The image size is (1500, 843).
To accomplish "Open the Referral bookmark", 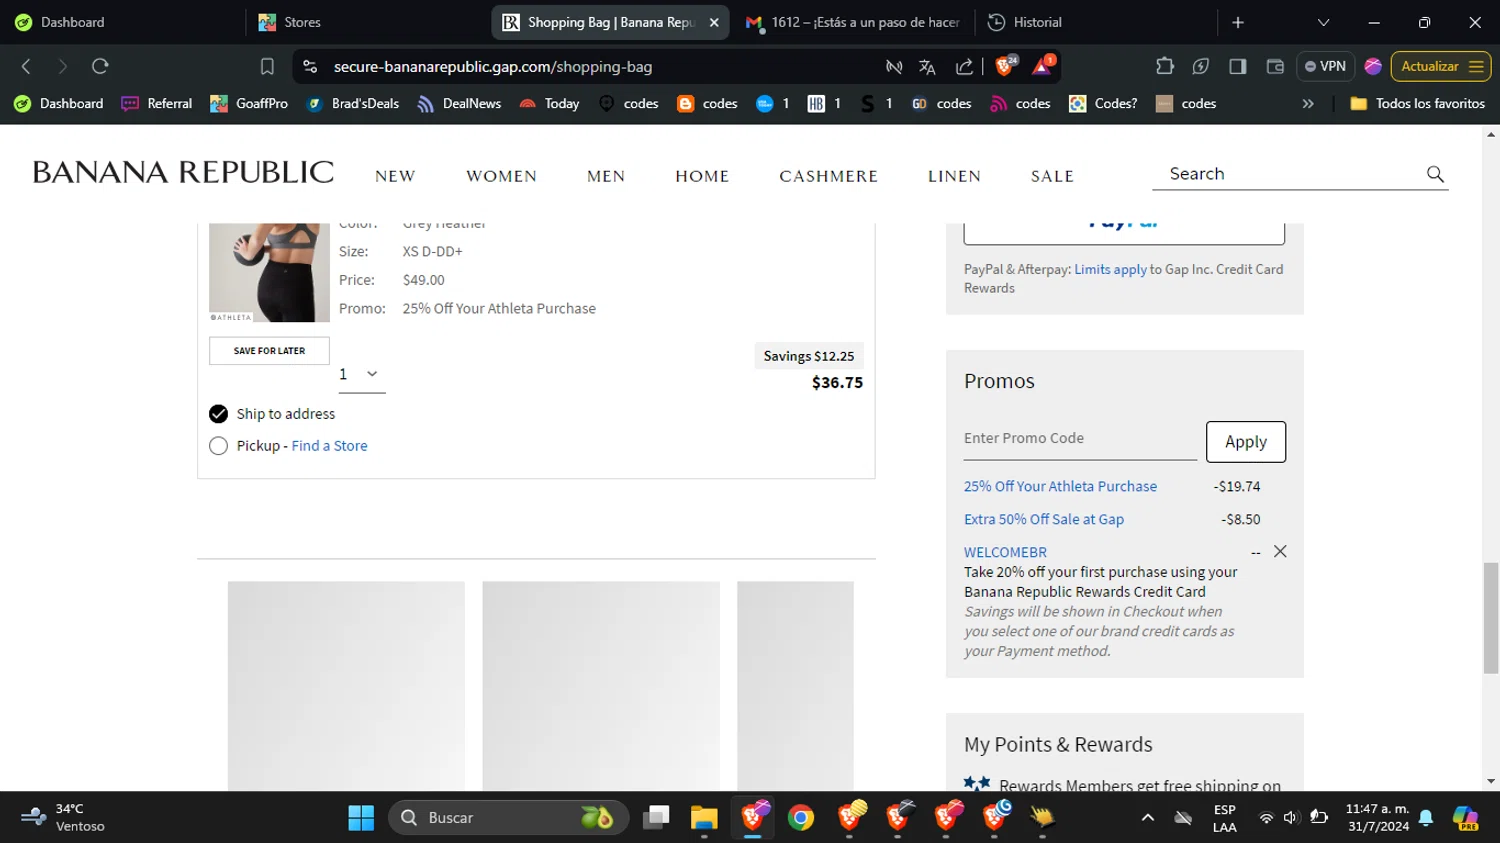I will tap(157, 103).
